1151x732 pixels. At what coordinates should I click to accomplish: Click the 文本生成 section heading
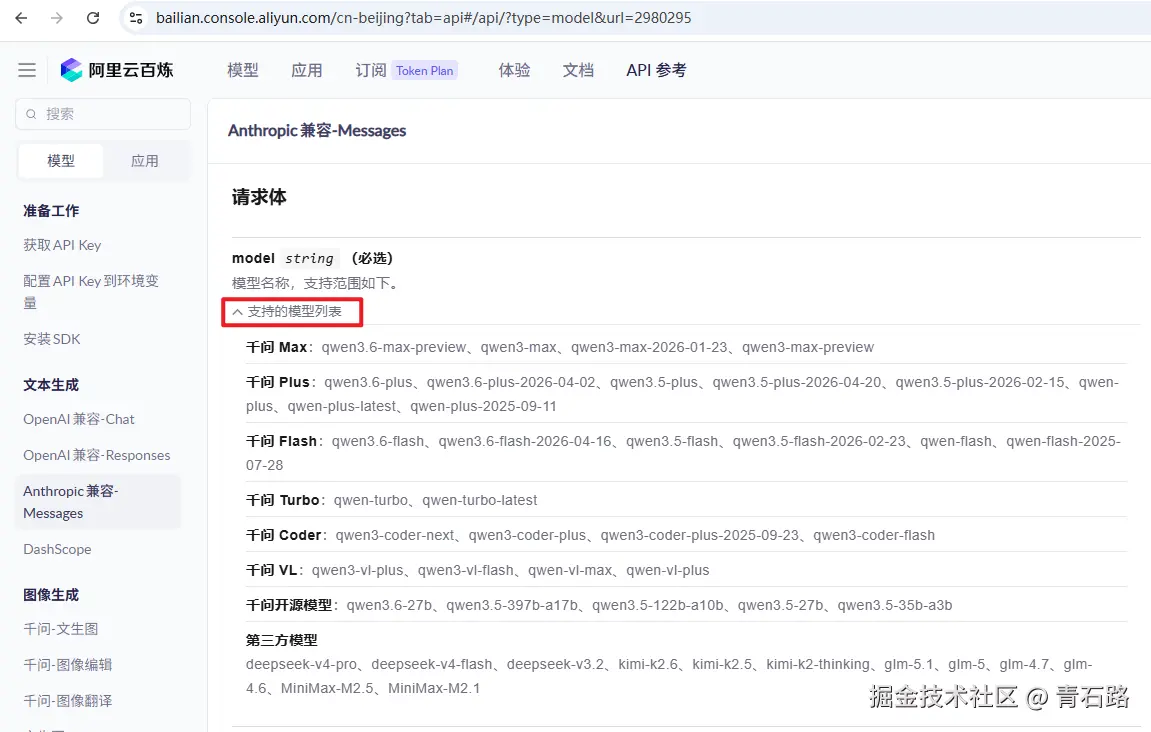(x=51, y=385)
